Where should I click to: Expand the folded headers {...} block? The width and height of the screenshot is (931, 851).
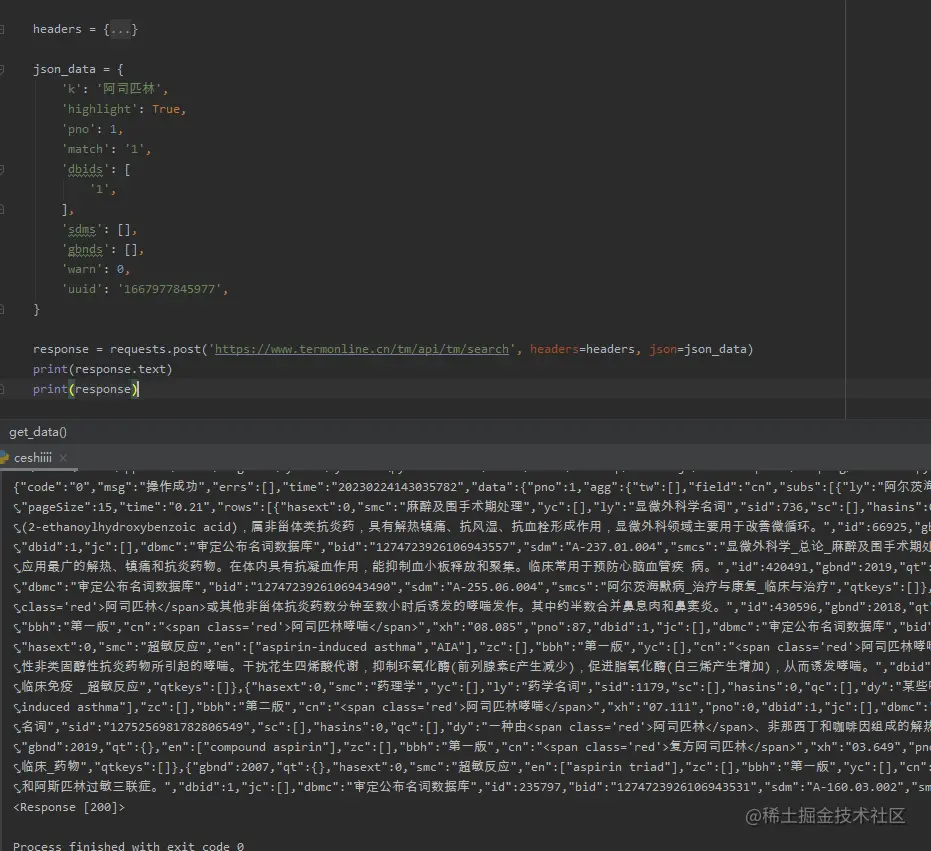(121, 29)
